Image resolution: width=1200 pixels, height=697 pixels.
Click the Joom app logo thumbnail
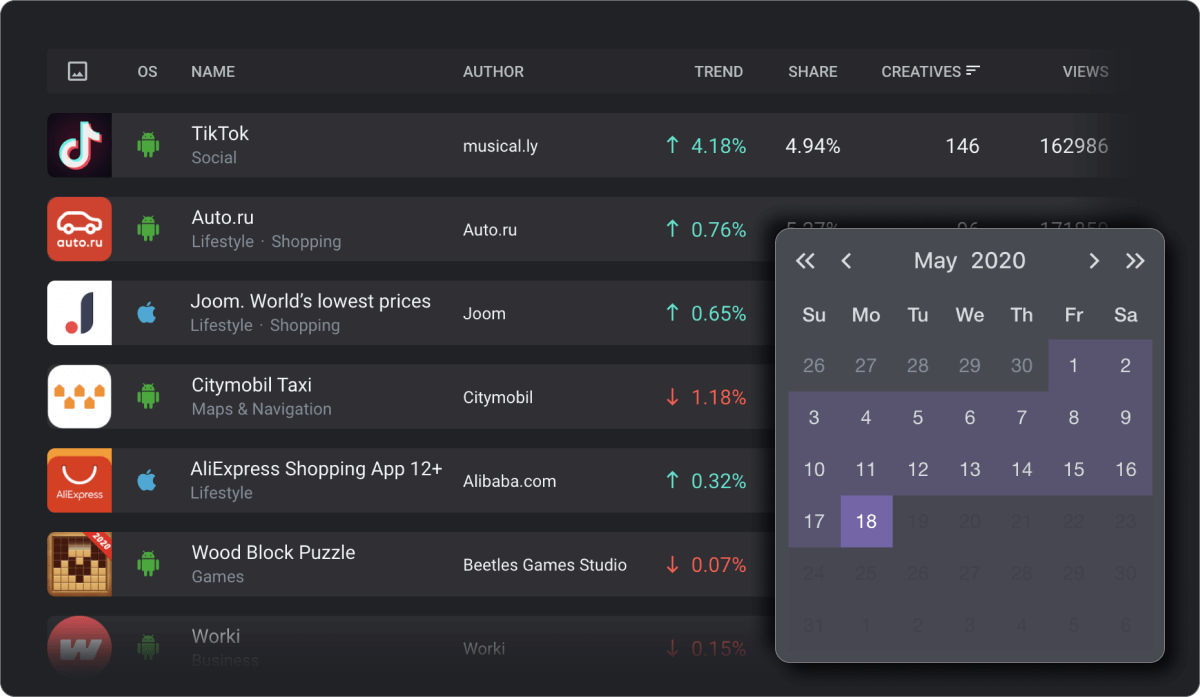79,313
